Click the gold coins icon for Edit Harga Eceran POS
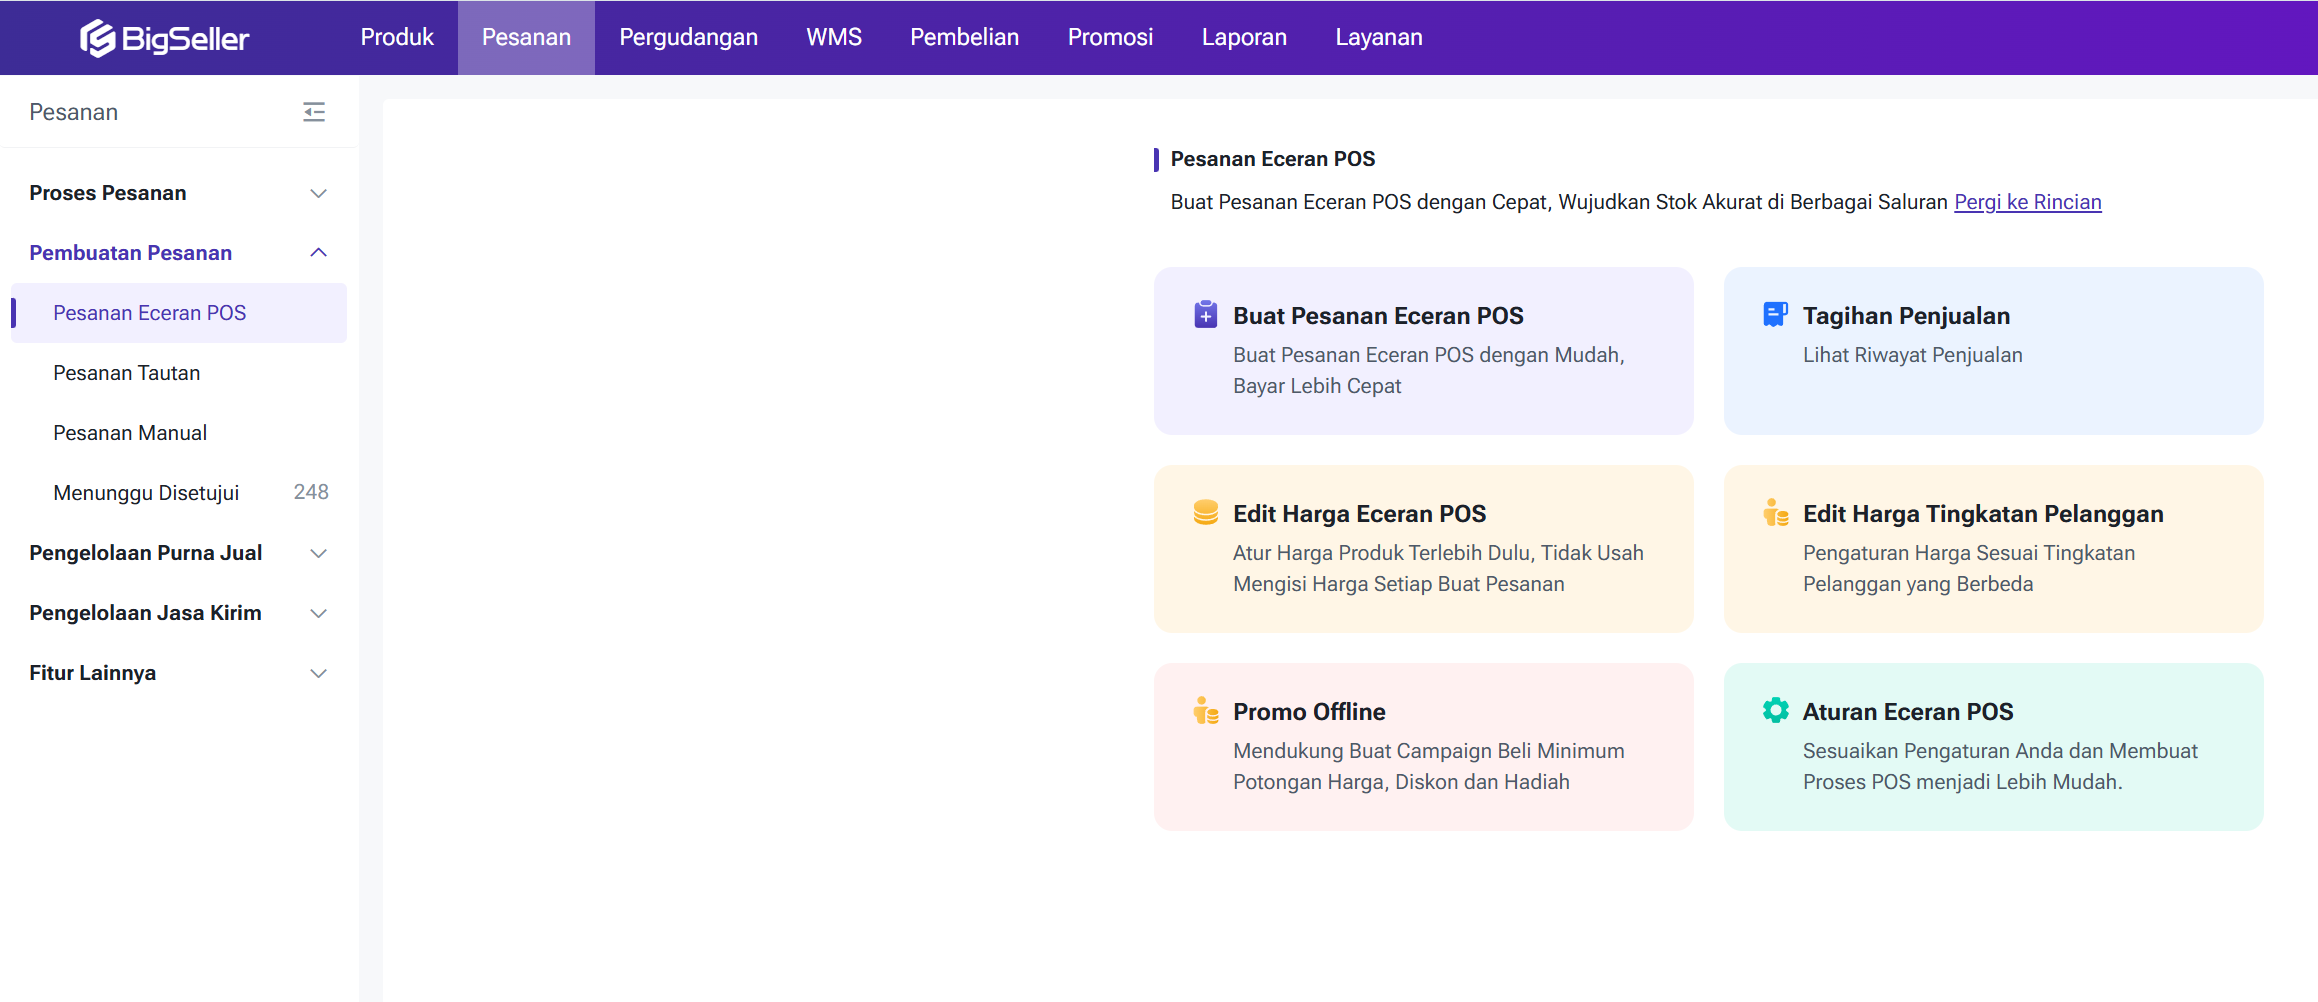 (x=1205, y=513)
